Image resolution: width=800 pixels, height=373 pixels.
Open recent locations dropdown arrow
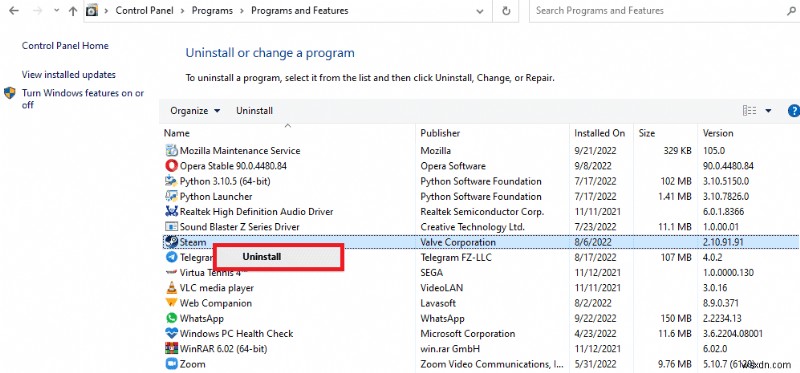tap(56, 11)
